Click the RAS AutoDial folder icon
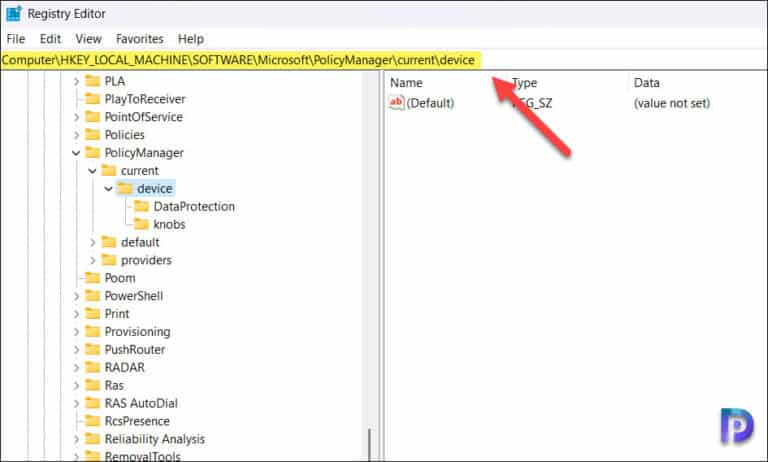 click(x=93, y=403)
